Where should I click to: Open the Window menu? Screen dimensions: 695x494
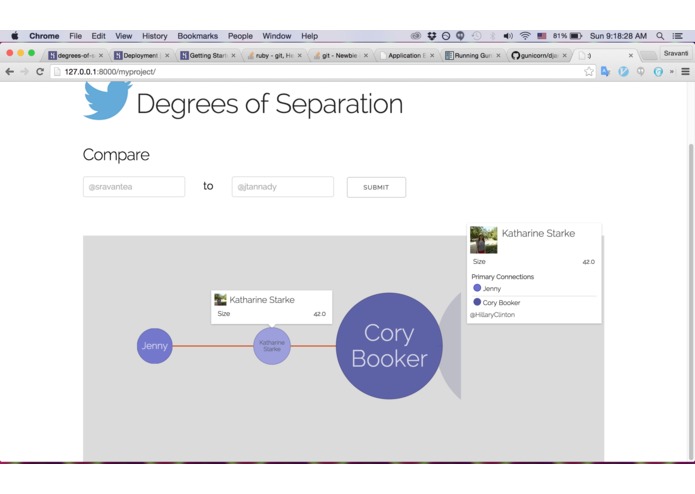277,36
